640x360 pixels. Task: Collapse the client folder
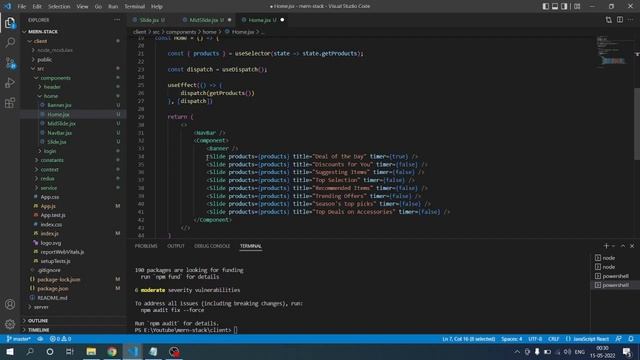tap(40, 41)
